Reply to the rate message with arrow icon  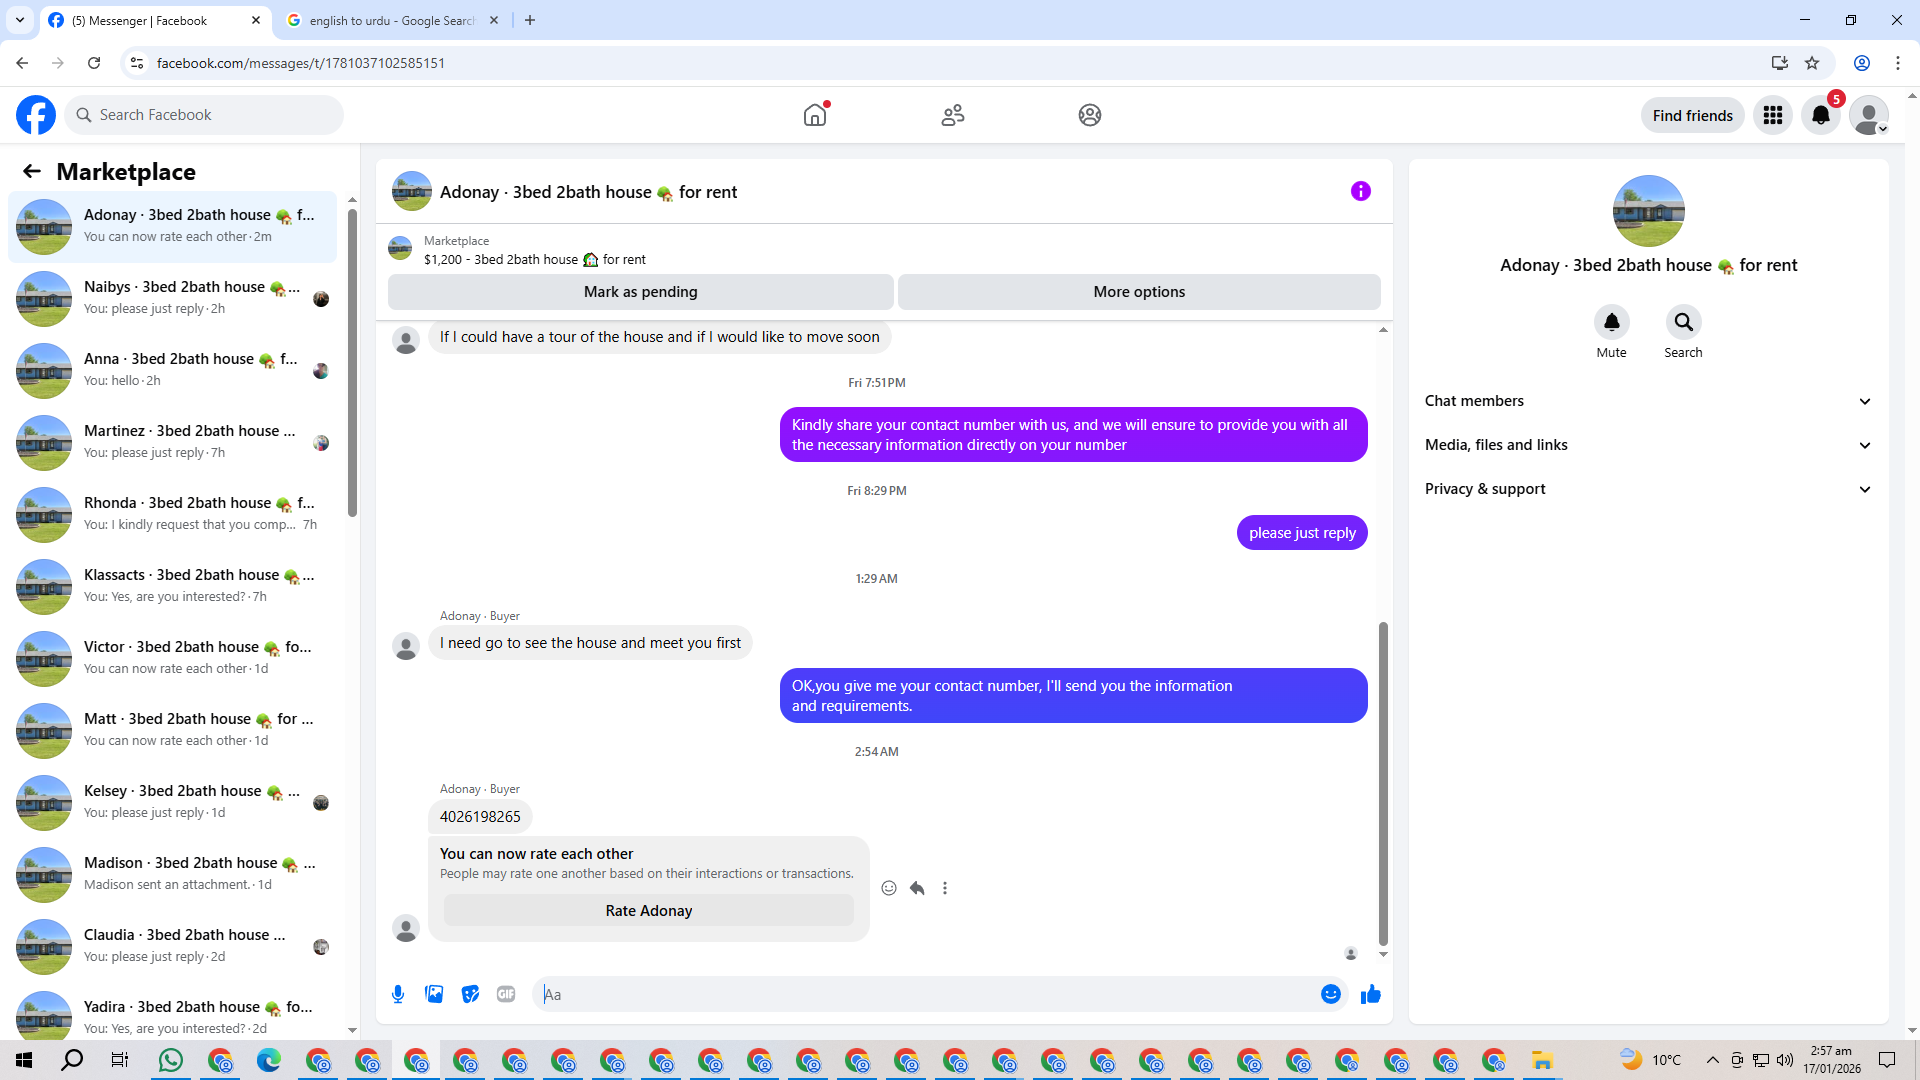click(x=917, y=888)
